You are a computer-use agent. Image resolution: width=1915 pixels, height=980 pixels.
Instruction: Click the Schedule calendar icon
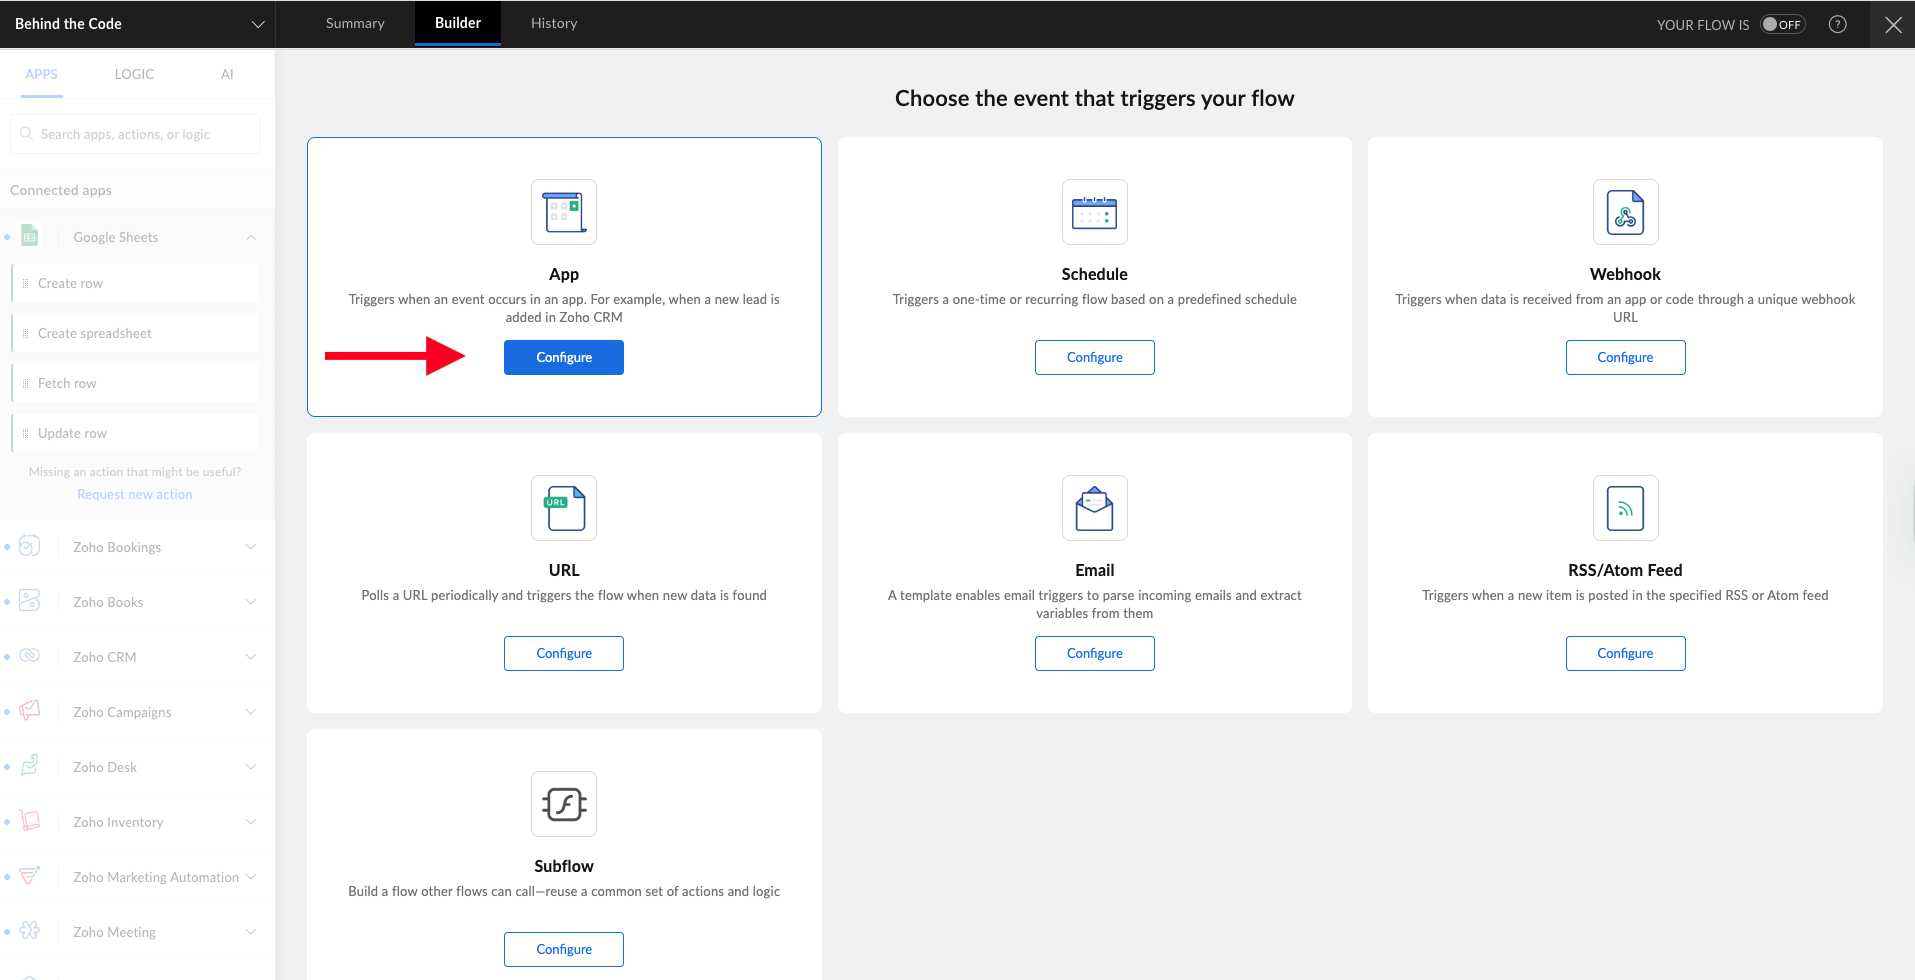tap(1094, 212)
